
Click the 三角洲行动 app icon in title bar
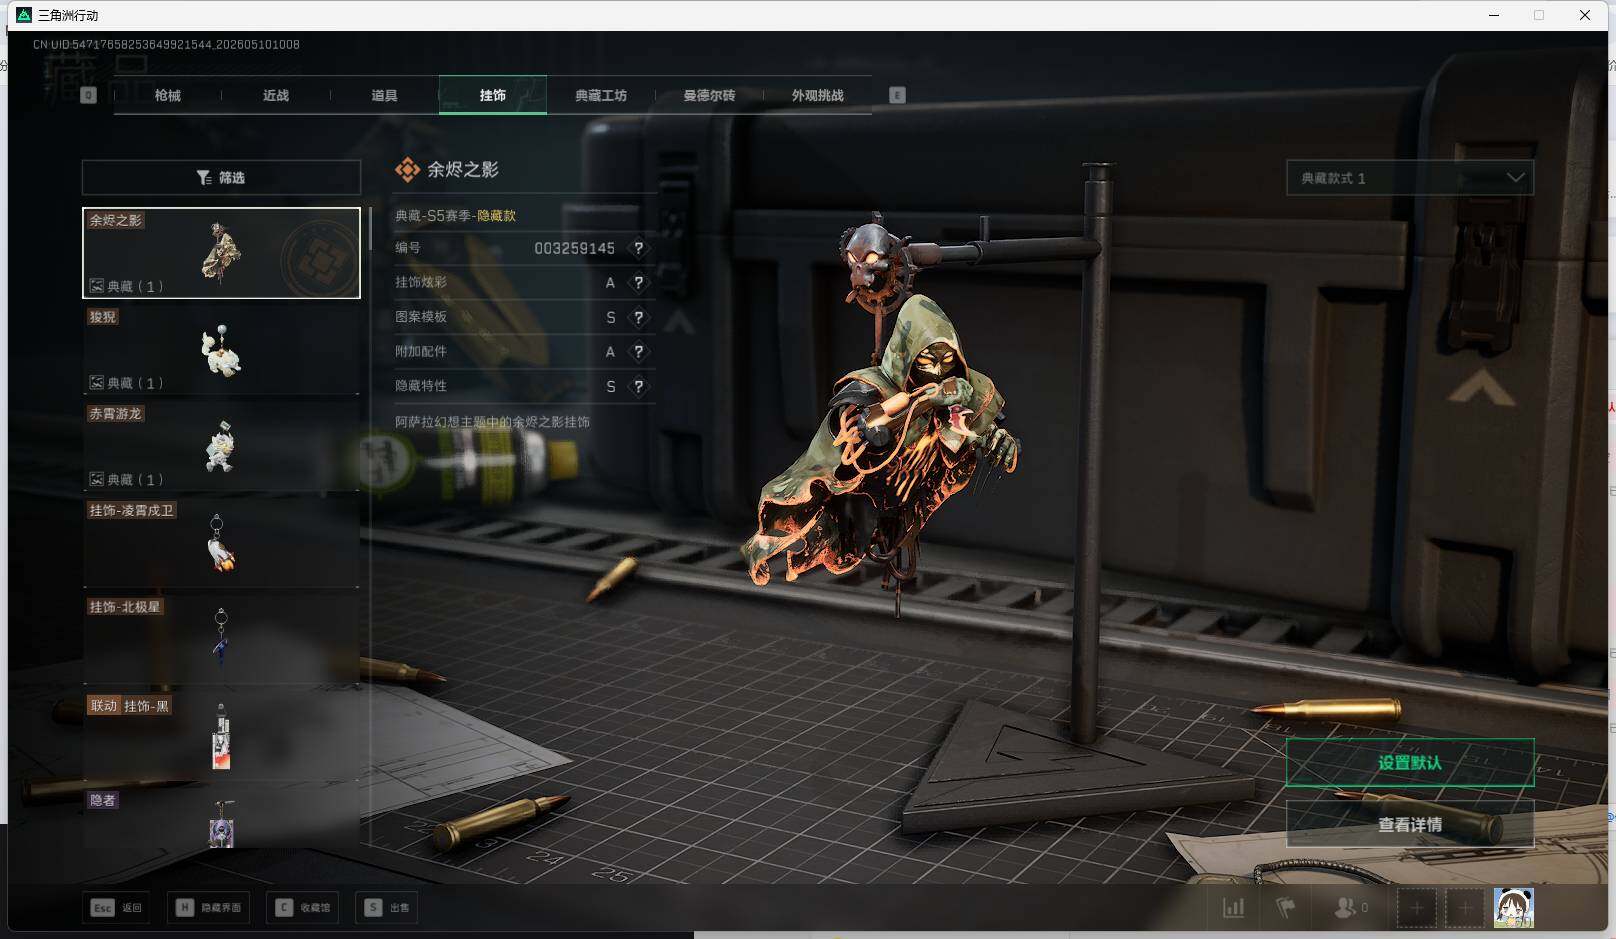point(25,15)
